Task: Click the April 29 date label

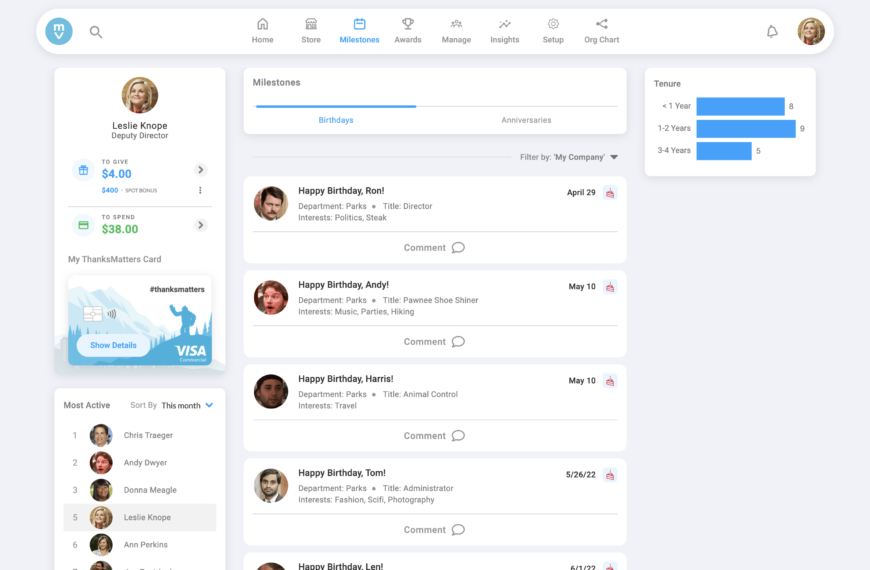Action: (581, 193)
